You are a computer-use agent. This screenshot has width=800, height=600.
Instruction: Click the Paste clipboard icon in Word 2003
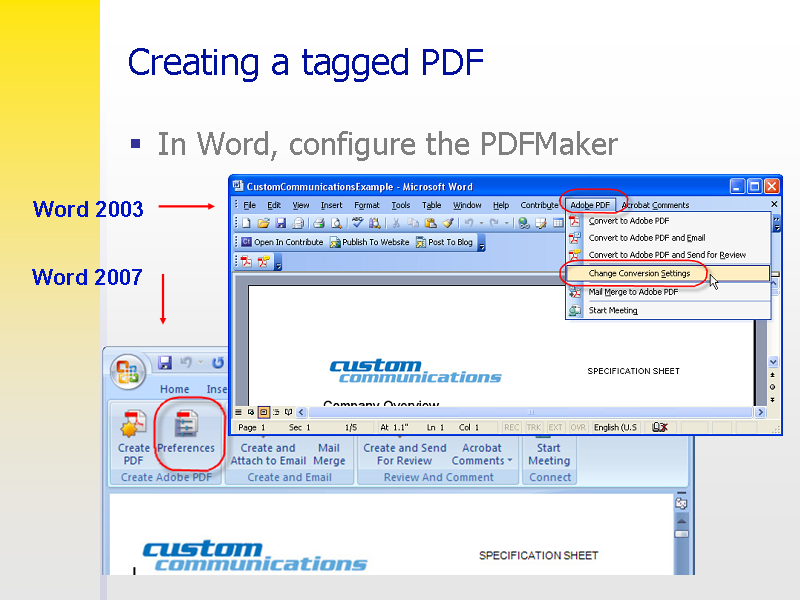(430, 223)
